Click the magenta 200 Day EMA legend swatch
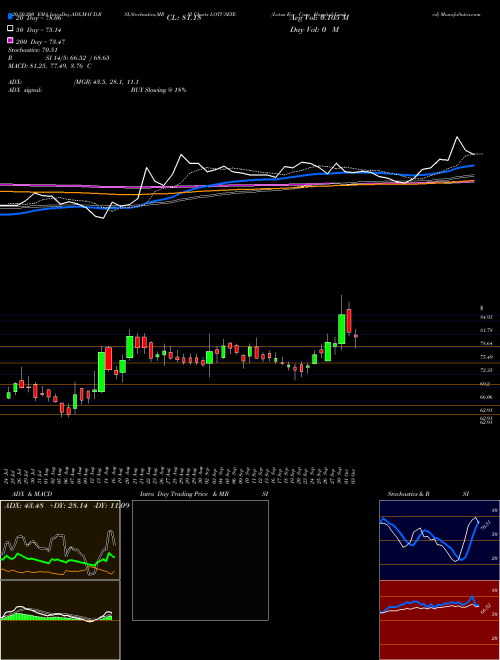The height and width of the screenshot is (660, 500). pos(10,40)
